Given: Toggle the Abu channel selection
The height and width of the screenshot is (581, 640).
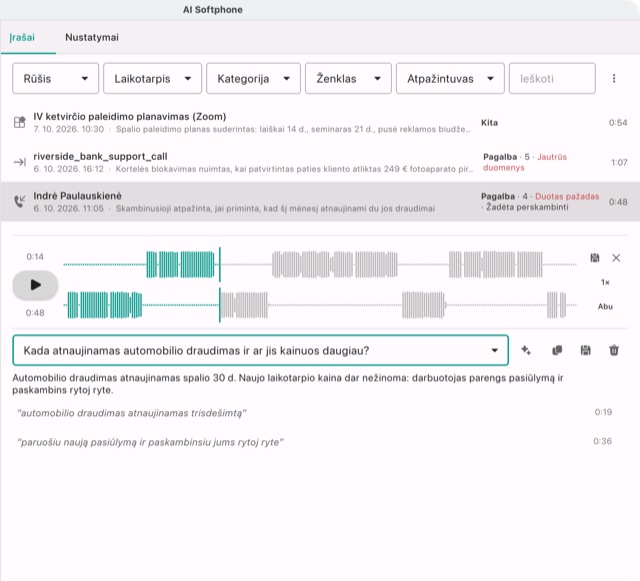Looking at the screenshot, I should pyautogui.click(x=605, y=306).
